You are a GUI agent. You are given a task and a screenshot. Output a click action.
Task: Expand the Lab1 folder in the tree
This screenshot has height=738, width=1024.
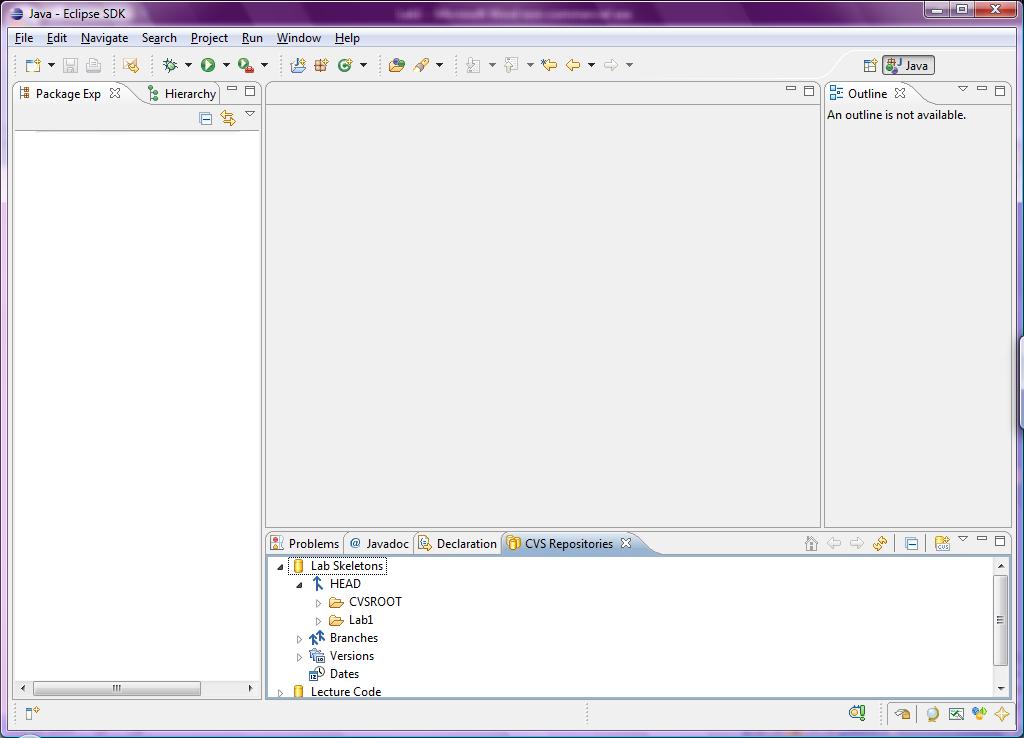coord(319,621)
